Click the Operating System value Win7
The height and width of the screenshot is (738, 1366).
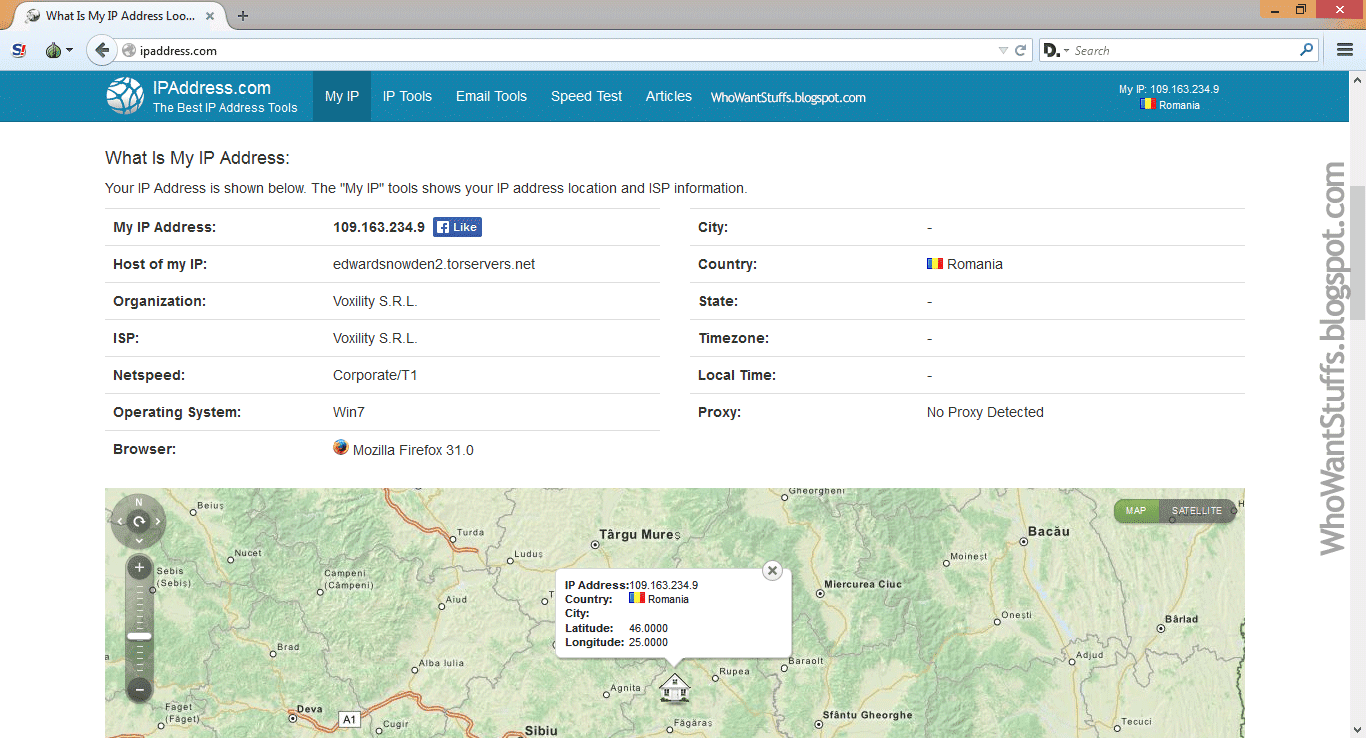coord(349,412)
